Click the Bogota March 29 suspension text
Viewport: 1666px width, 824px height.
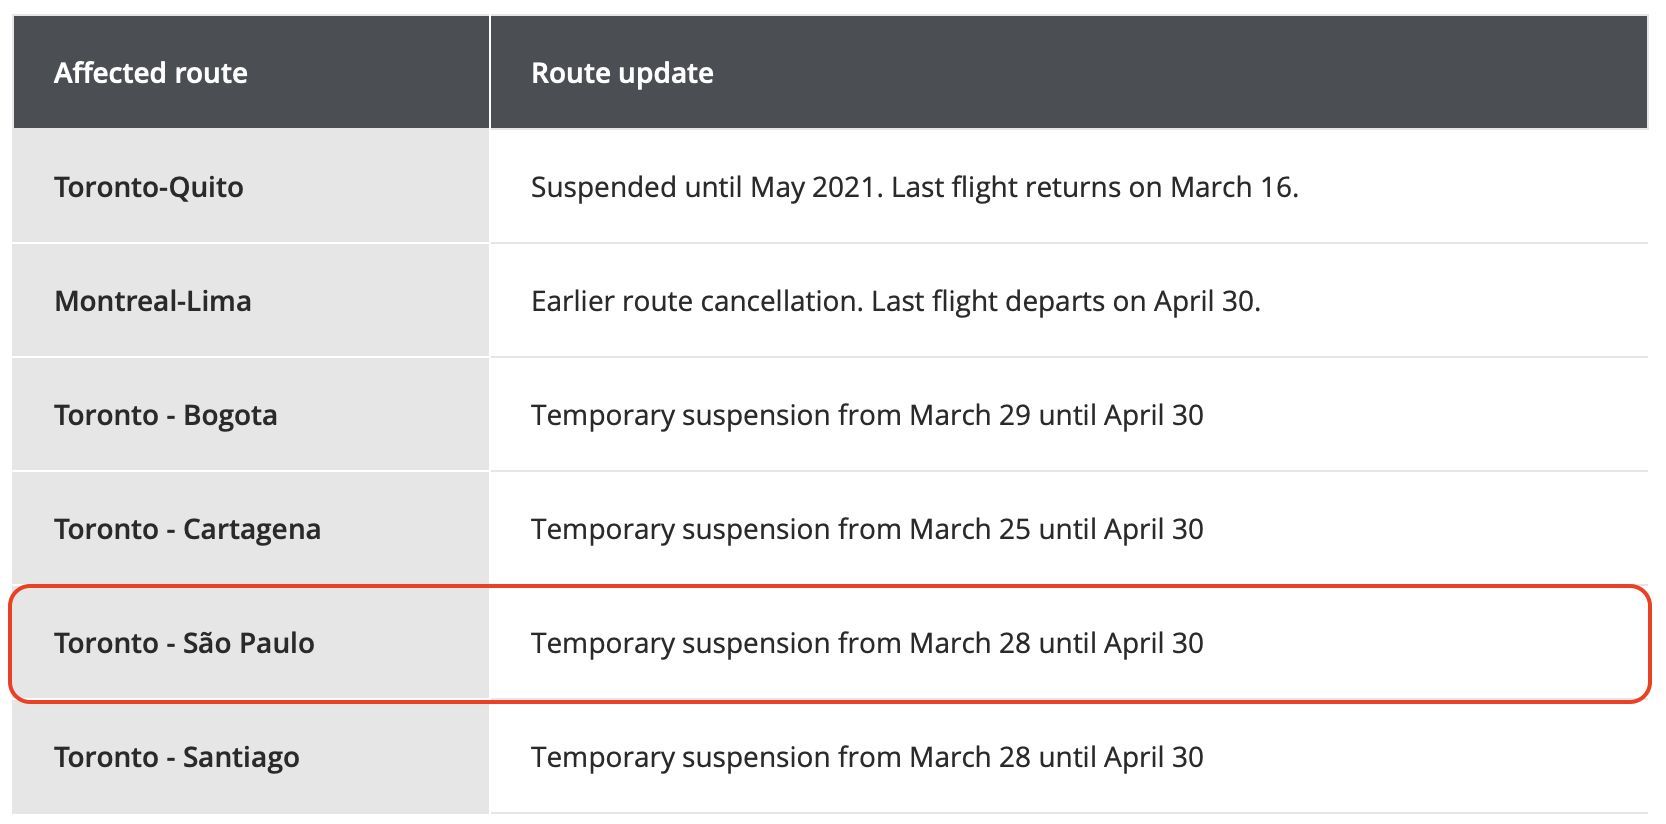[x=867, y=416]
